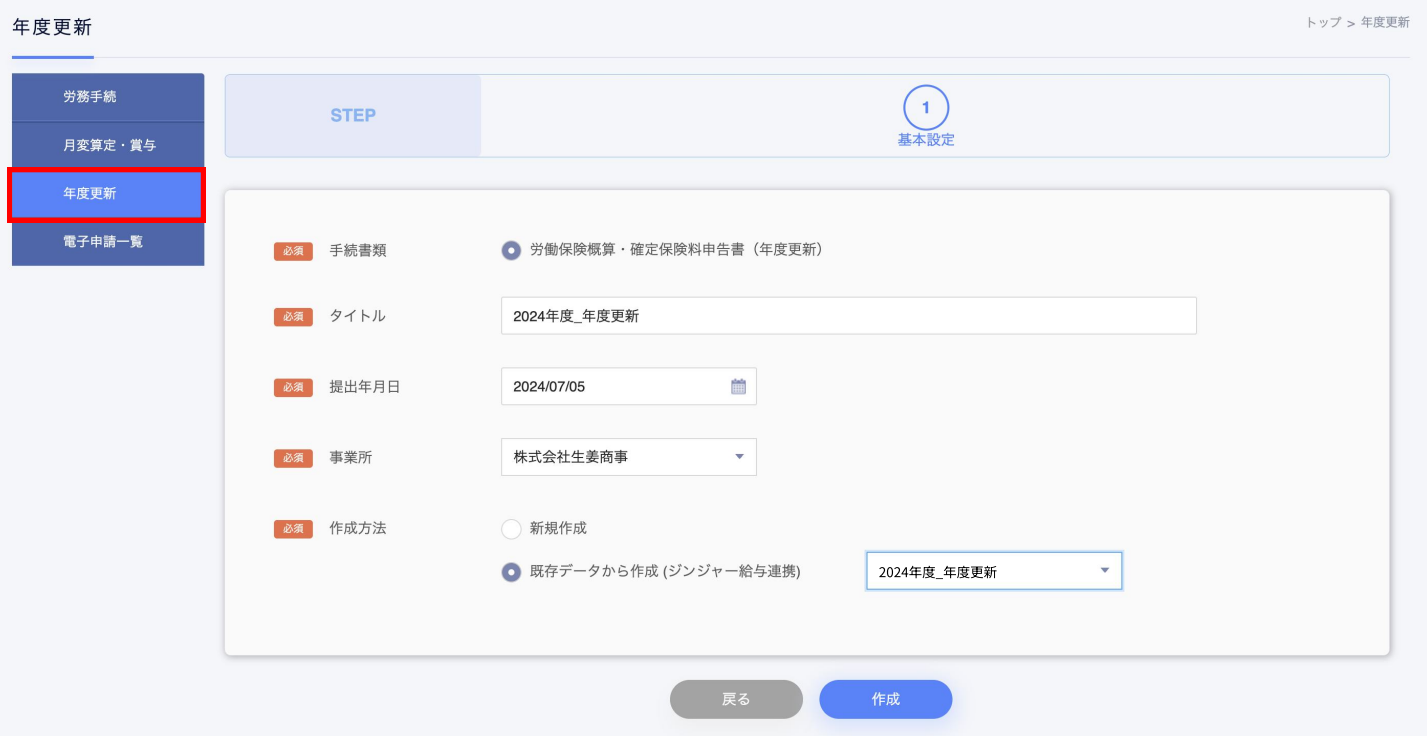Click the gray 戻る button

point(736,699)
